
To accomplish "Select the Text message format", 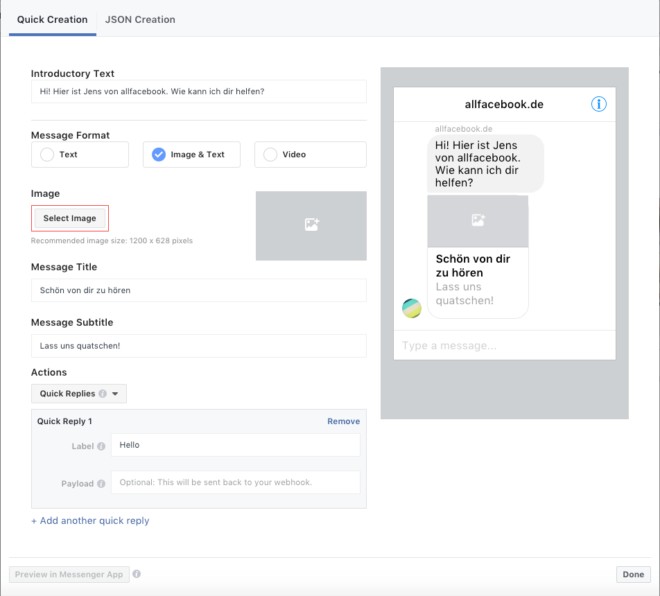I will point(80,154).
